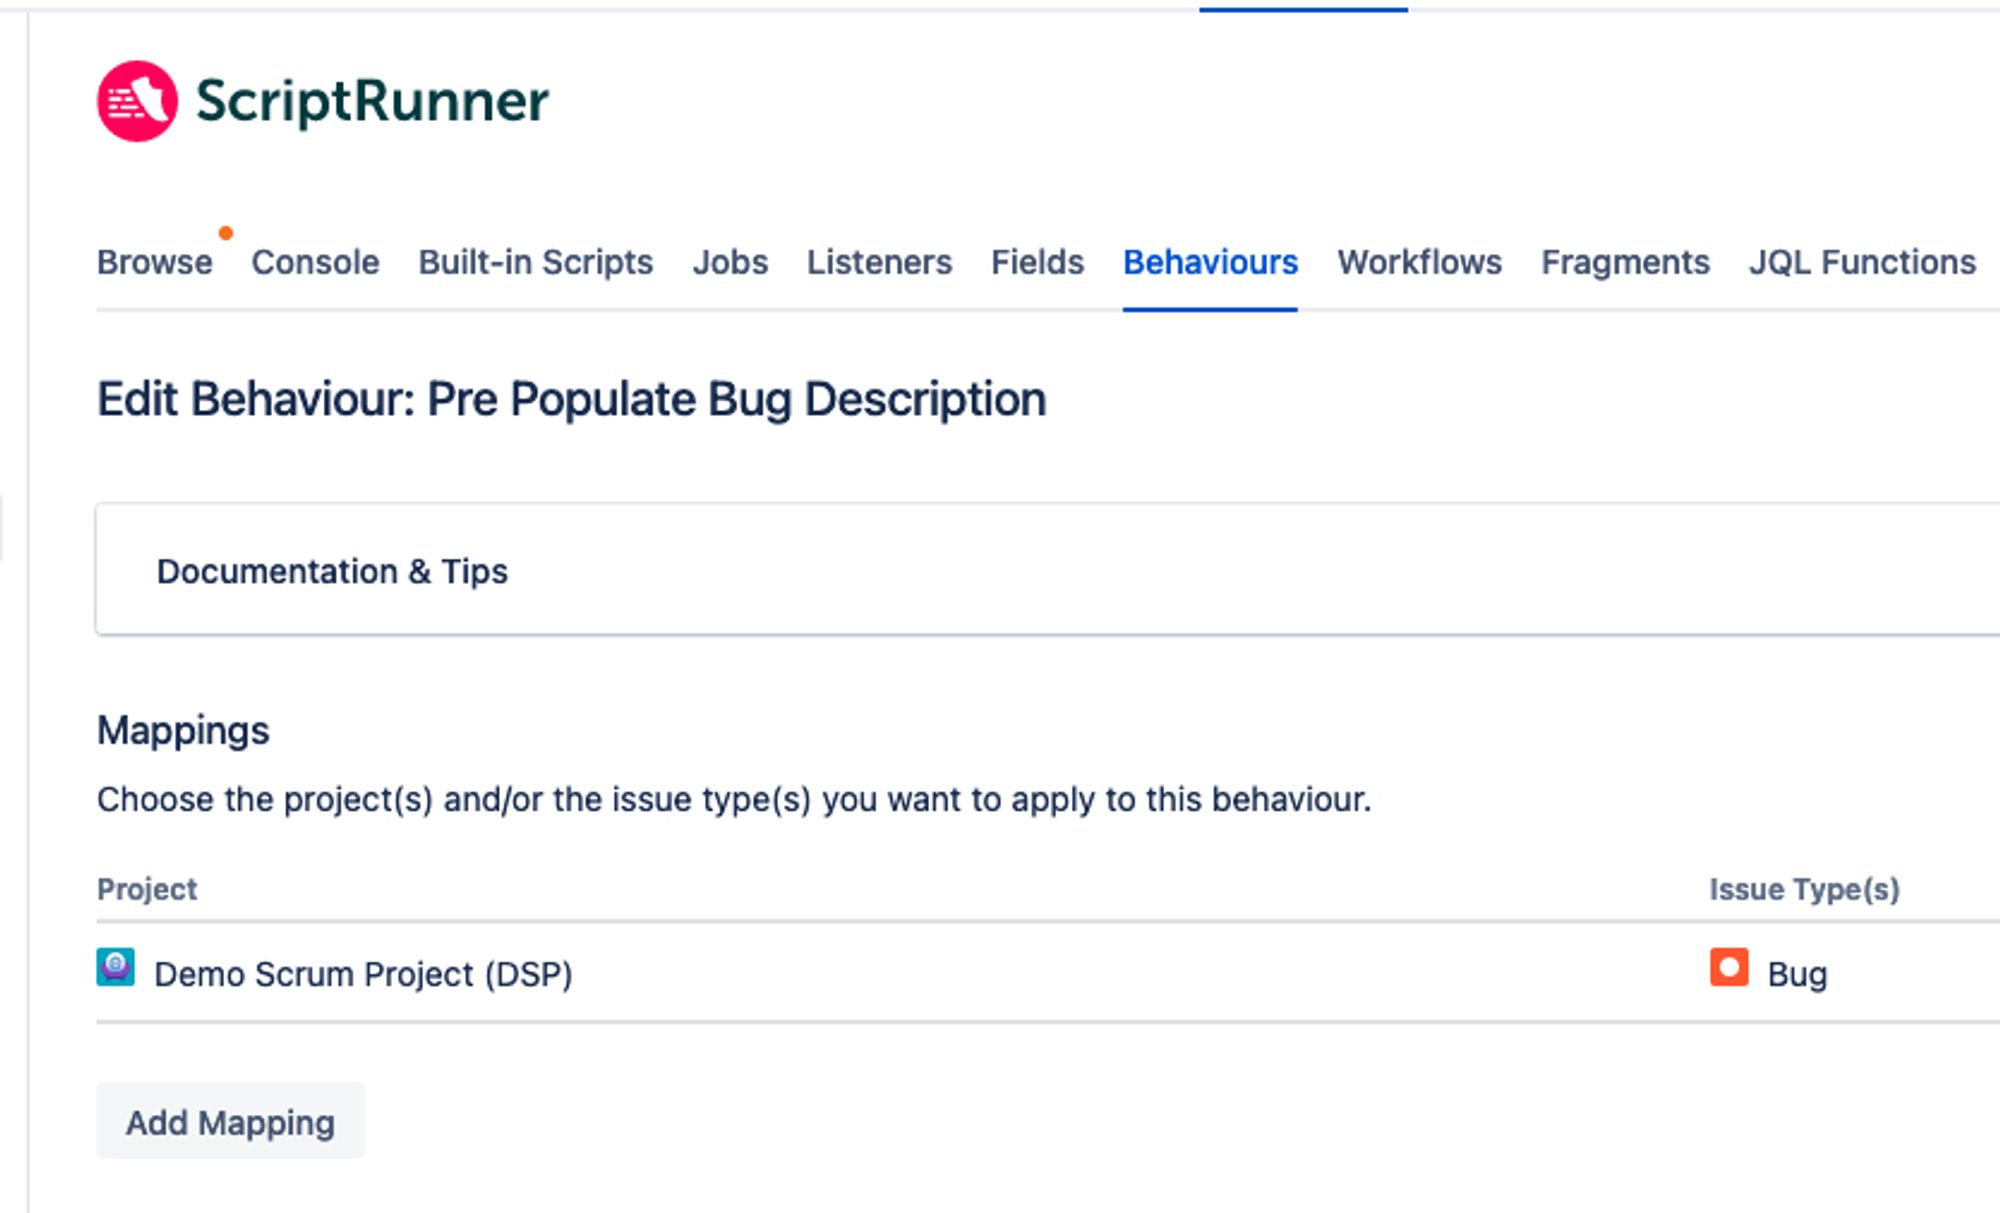Click the Bug issue type label
This screenshot has width=2000, height=1213.
click(1797, 974)
